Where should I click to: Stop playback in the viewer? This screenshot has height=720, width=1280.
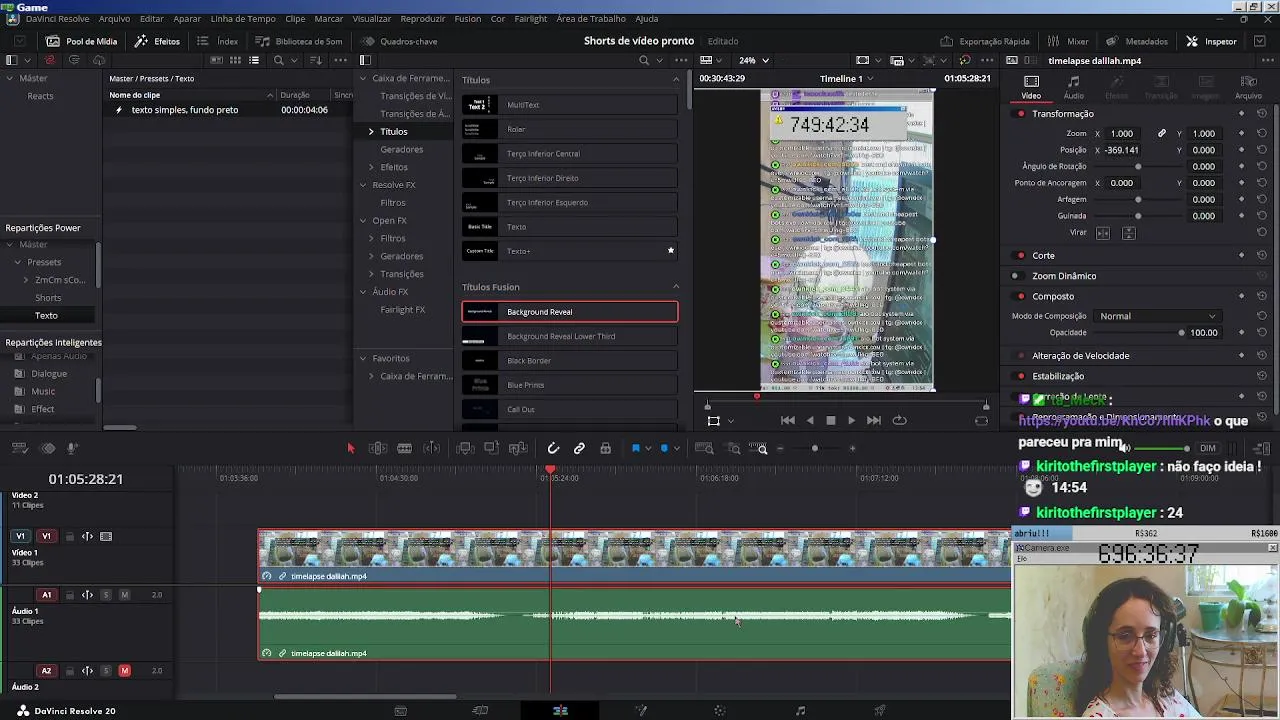(x=830, y=421)
